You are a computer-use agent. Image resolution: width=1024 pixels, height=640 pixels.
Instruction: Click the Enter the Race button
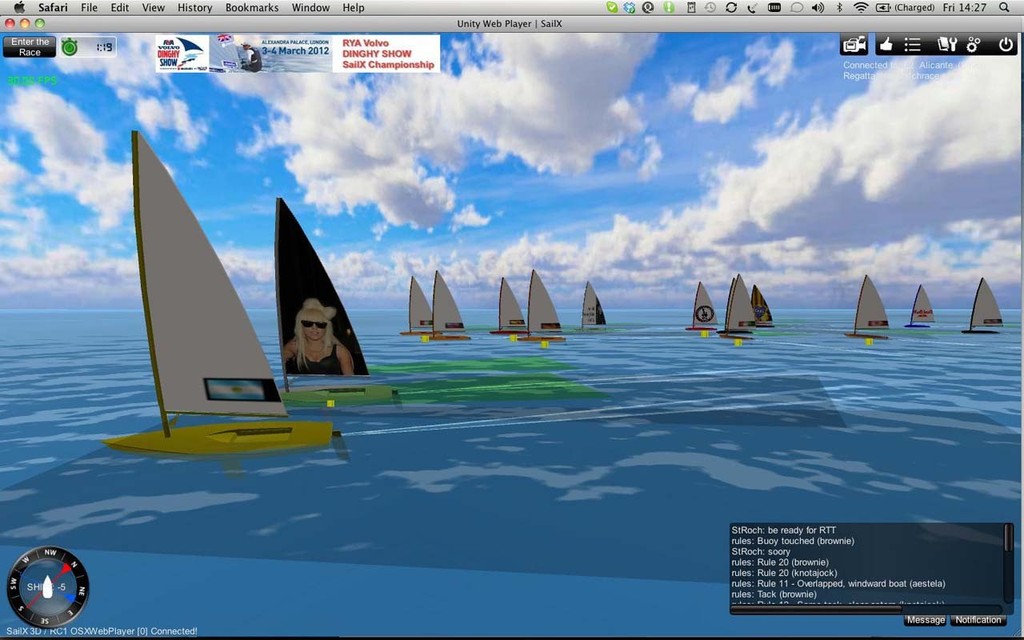click(x=29, y=47)
